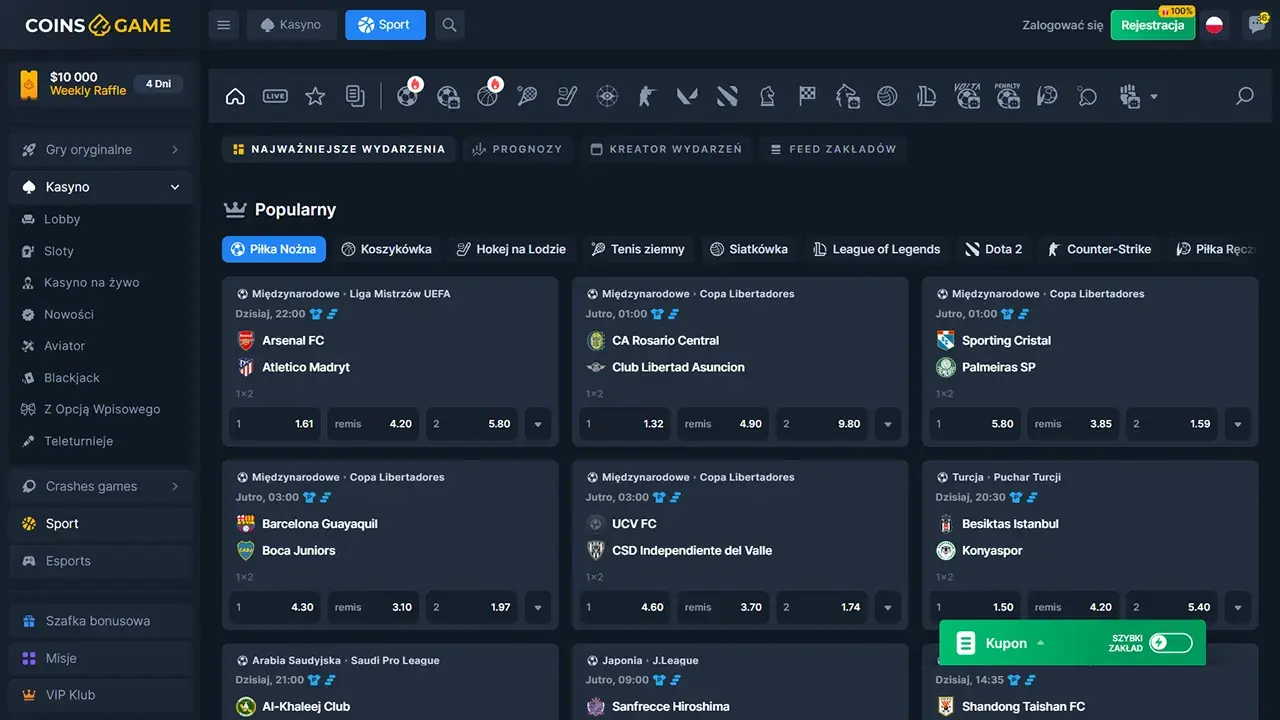Open the Feed Zakładów tab
This screenshot has height=720, width=1280.
click(834, 149)
